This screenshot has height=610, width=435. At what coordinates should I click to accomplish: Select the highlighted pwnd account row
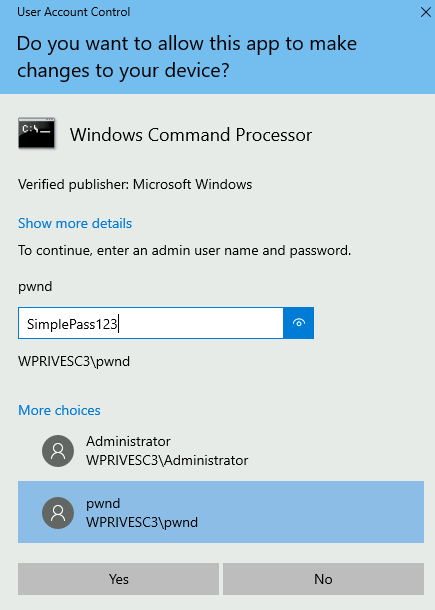(x=221, y=512)
